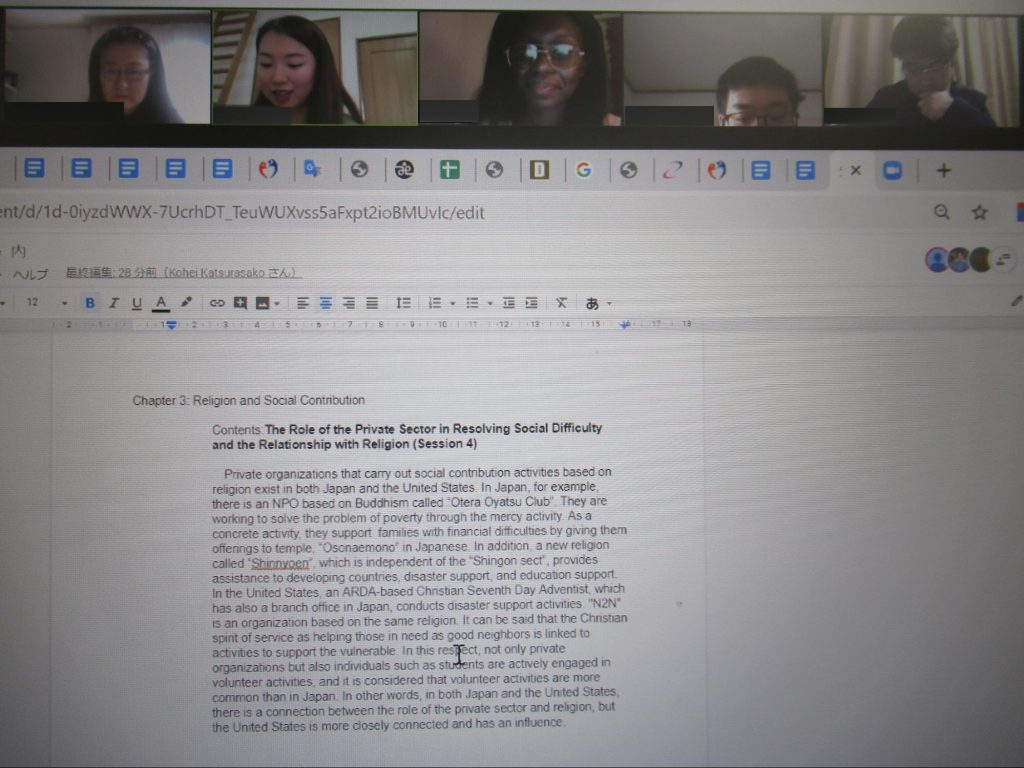Open the ヘルプ (Help) menu
The image size is (1024, 768).
click(30, 274)
